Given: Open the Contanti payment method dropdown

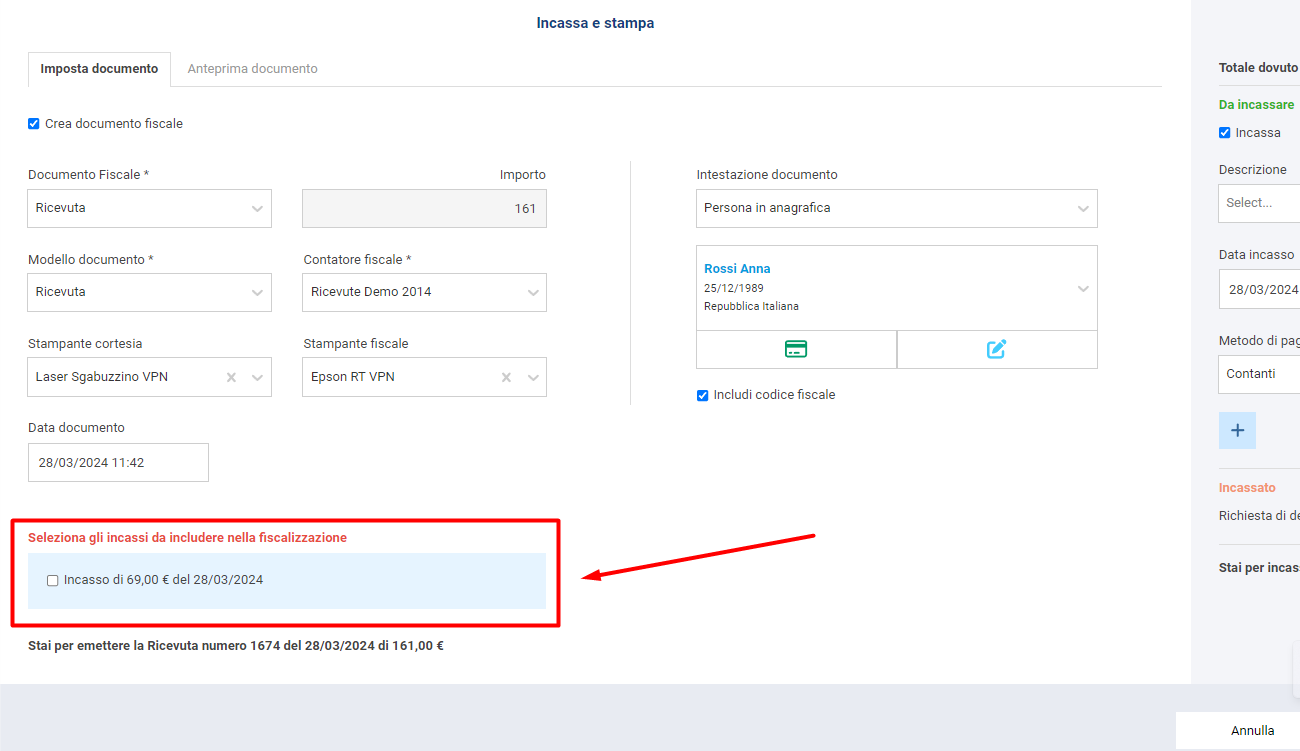Looking at the screenshot, I should click(x=1260, y=374).
